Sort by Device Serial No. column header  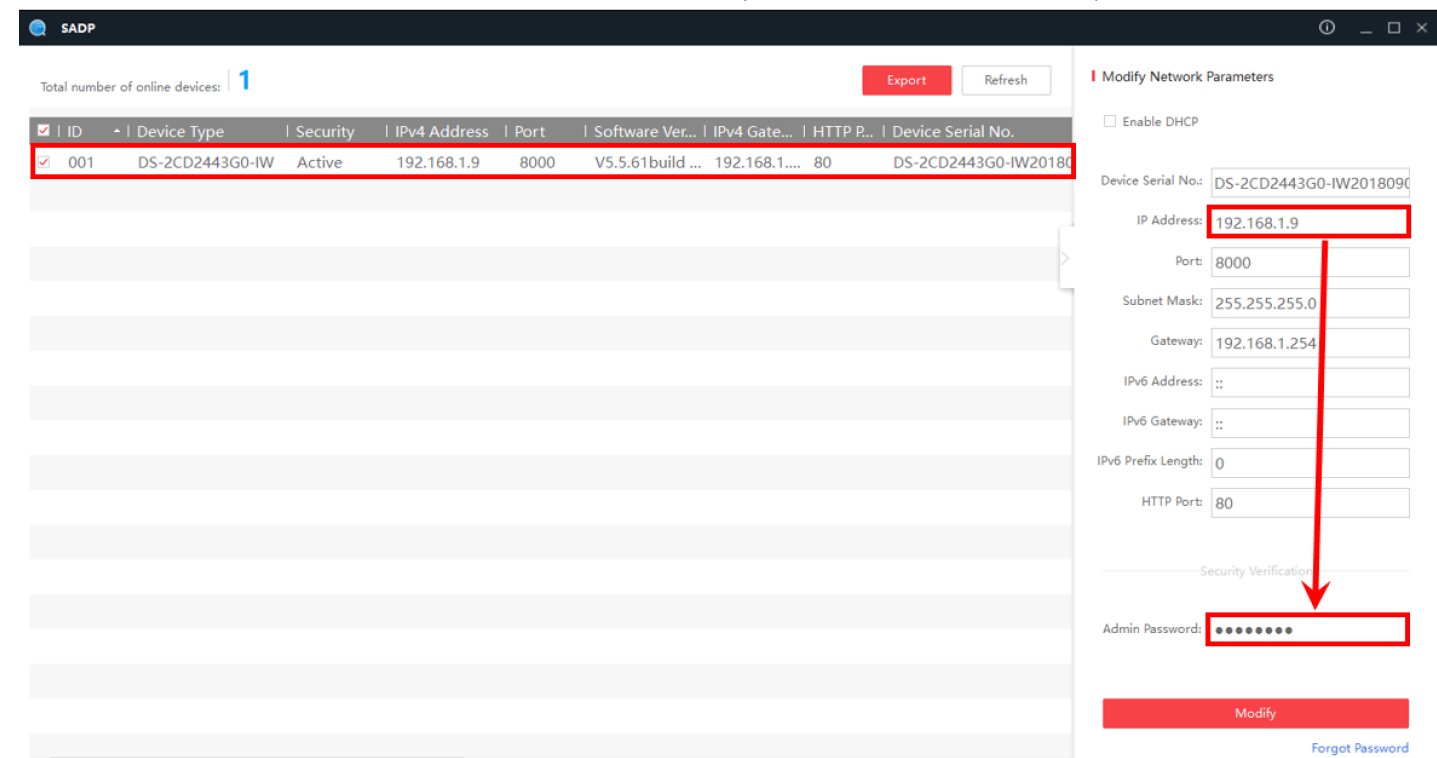point(953,132)
